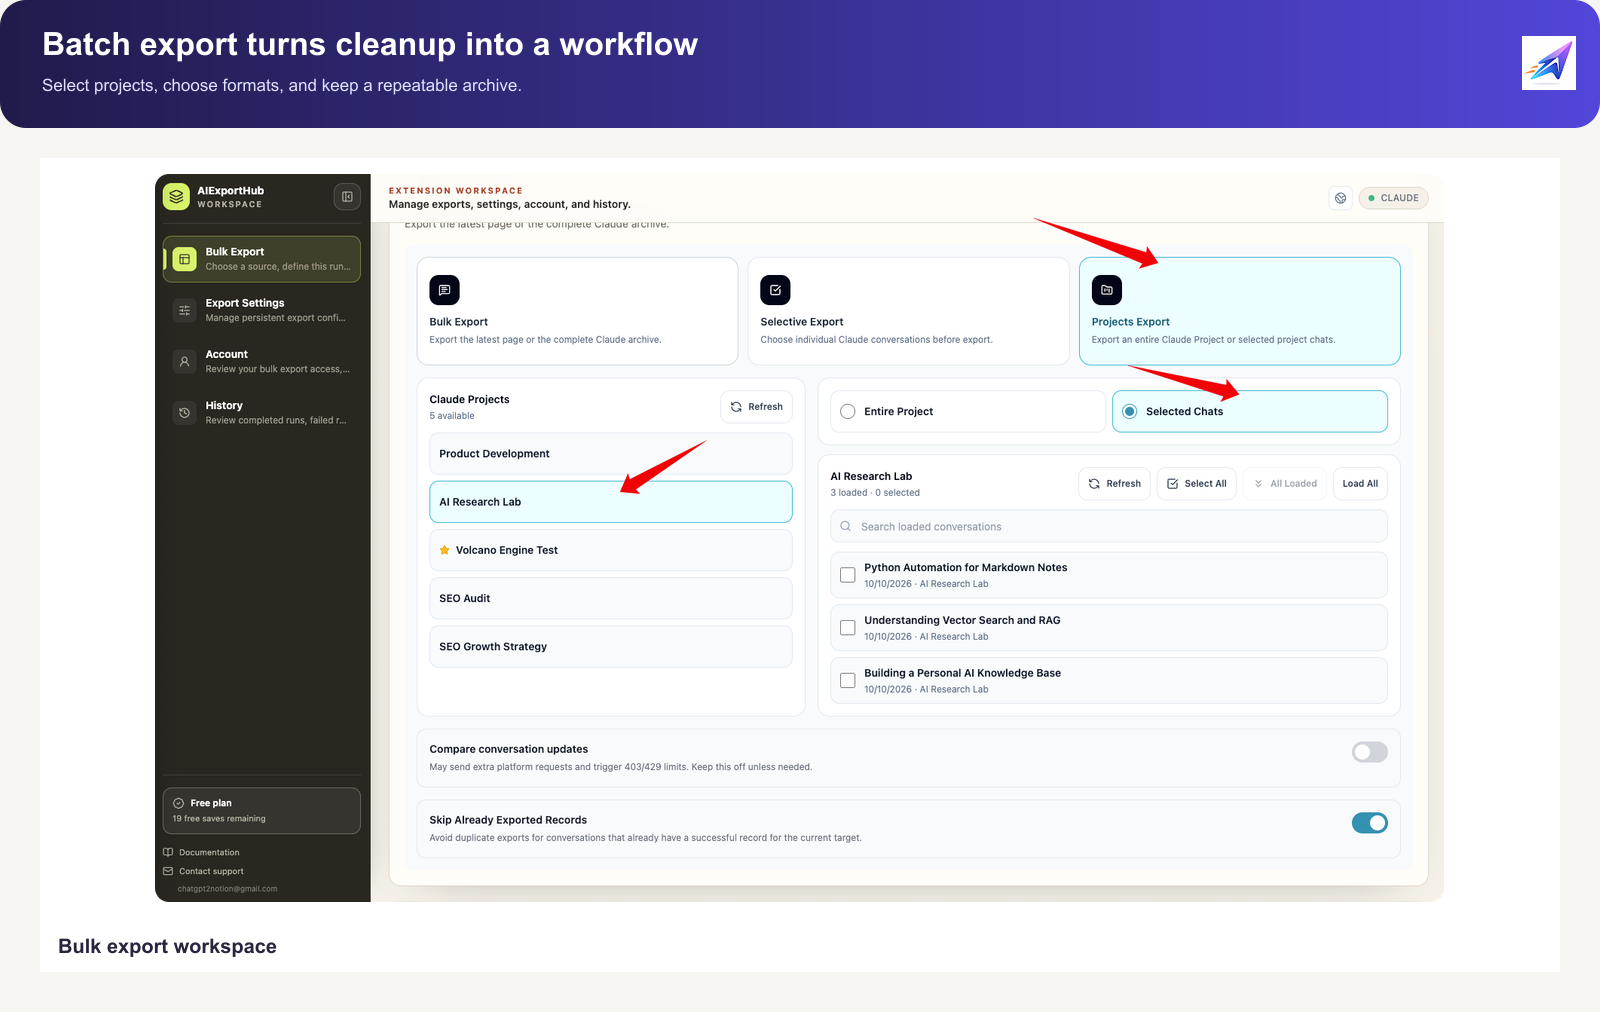Screen dimensions: 1600x1012
Task: Click the rocket logo in the banner
Action: [1549, 63]
